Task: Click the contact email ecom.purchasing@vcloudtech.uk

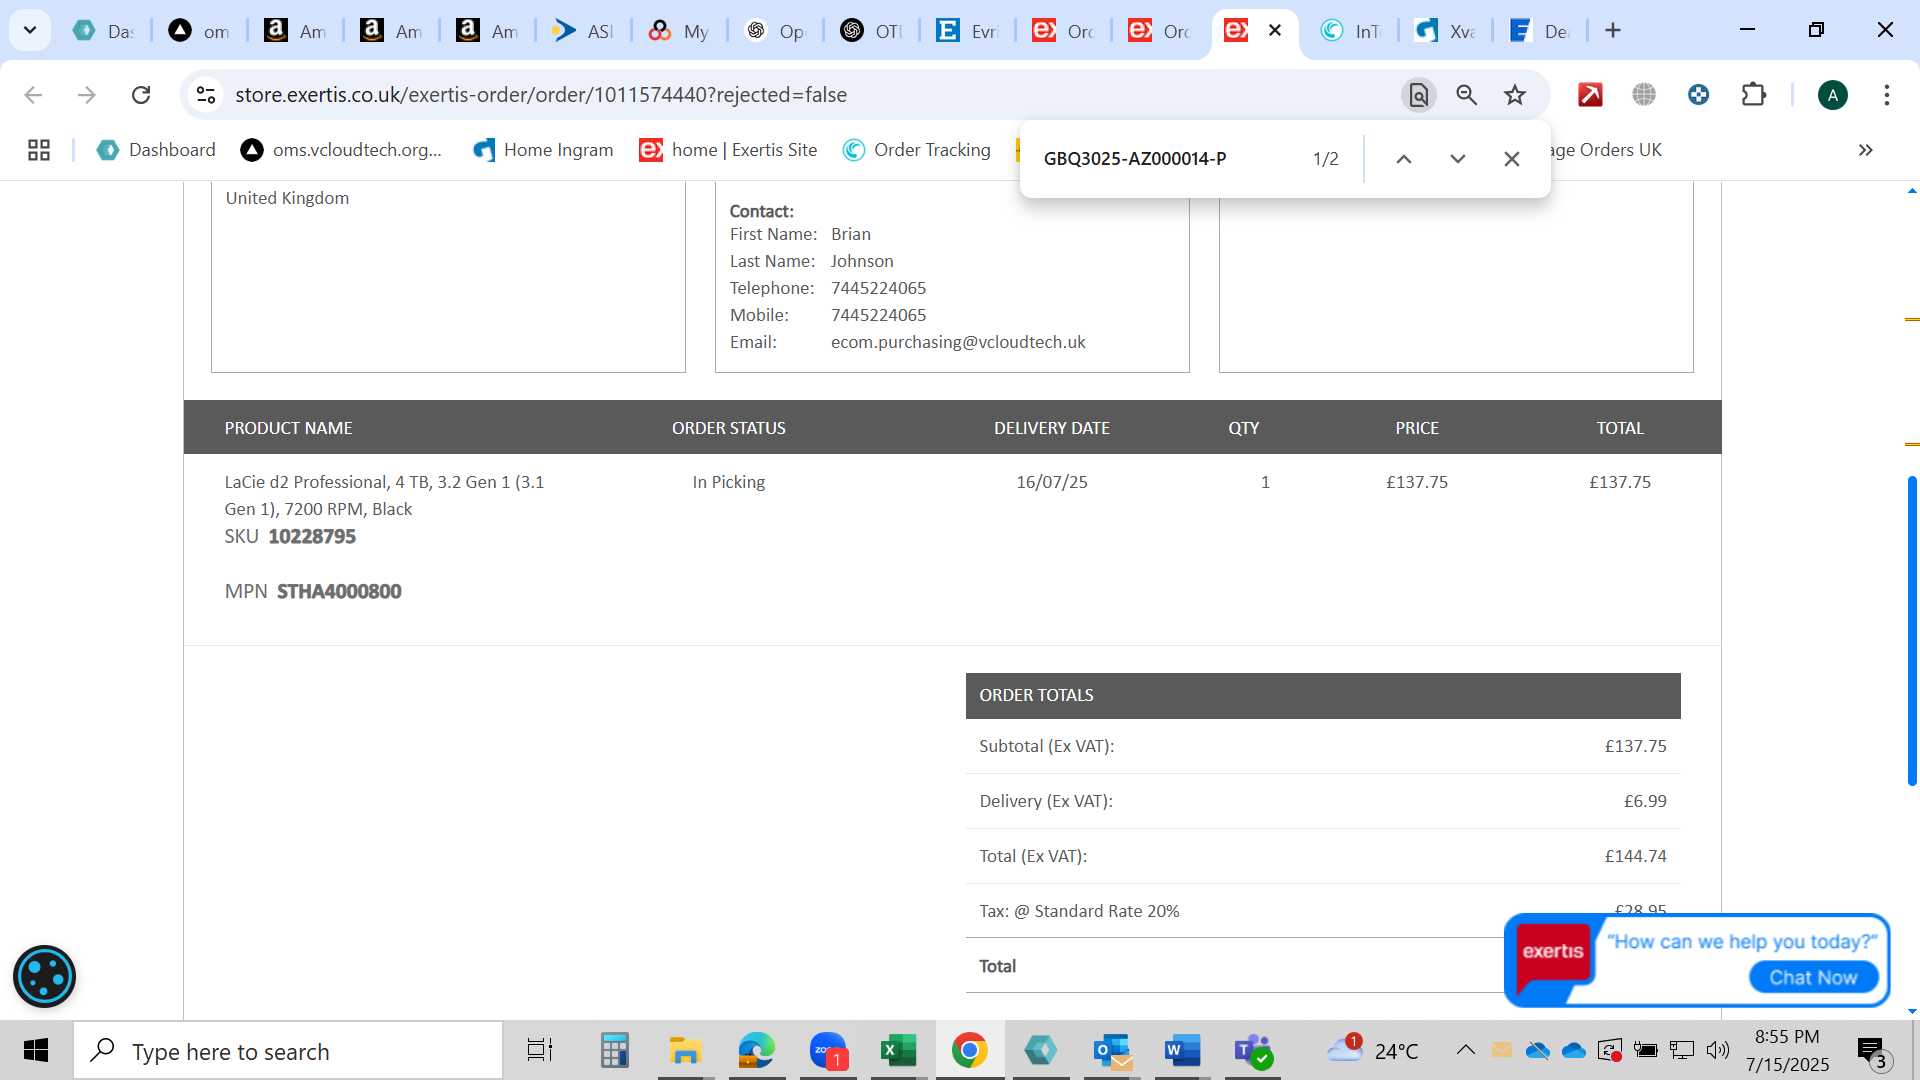Action: coord(958,342)
